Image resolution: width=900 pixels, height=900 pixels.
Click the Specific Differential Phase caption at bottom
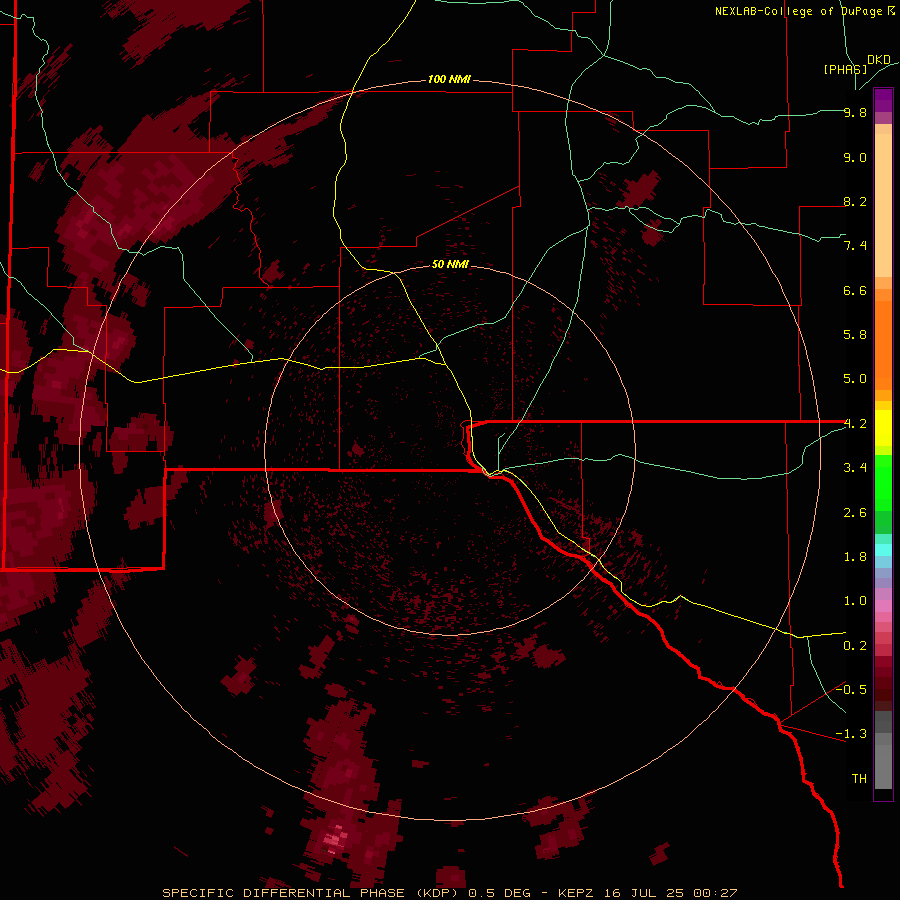click(x=449, y=893)
